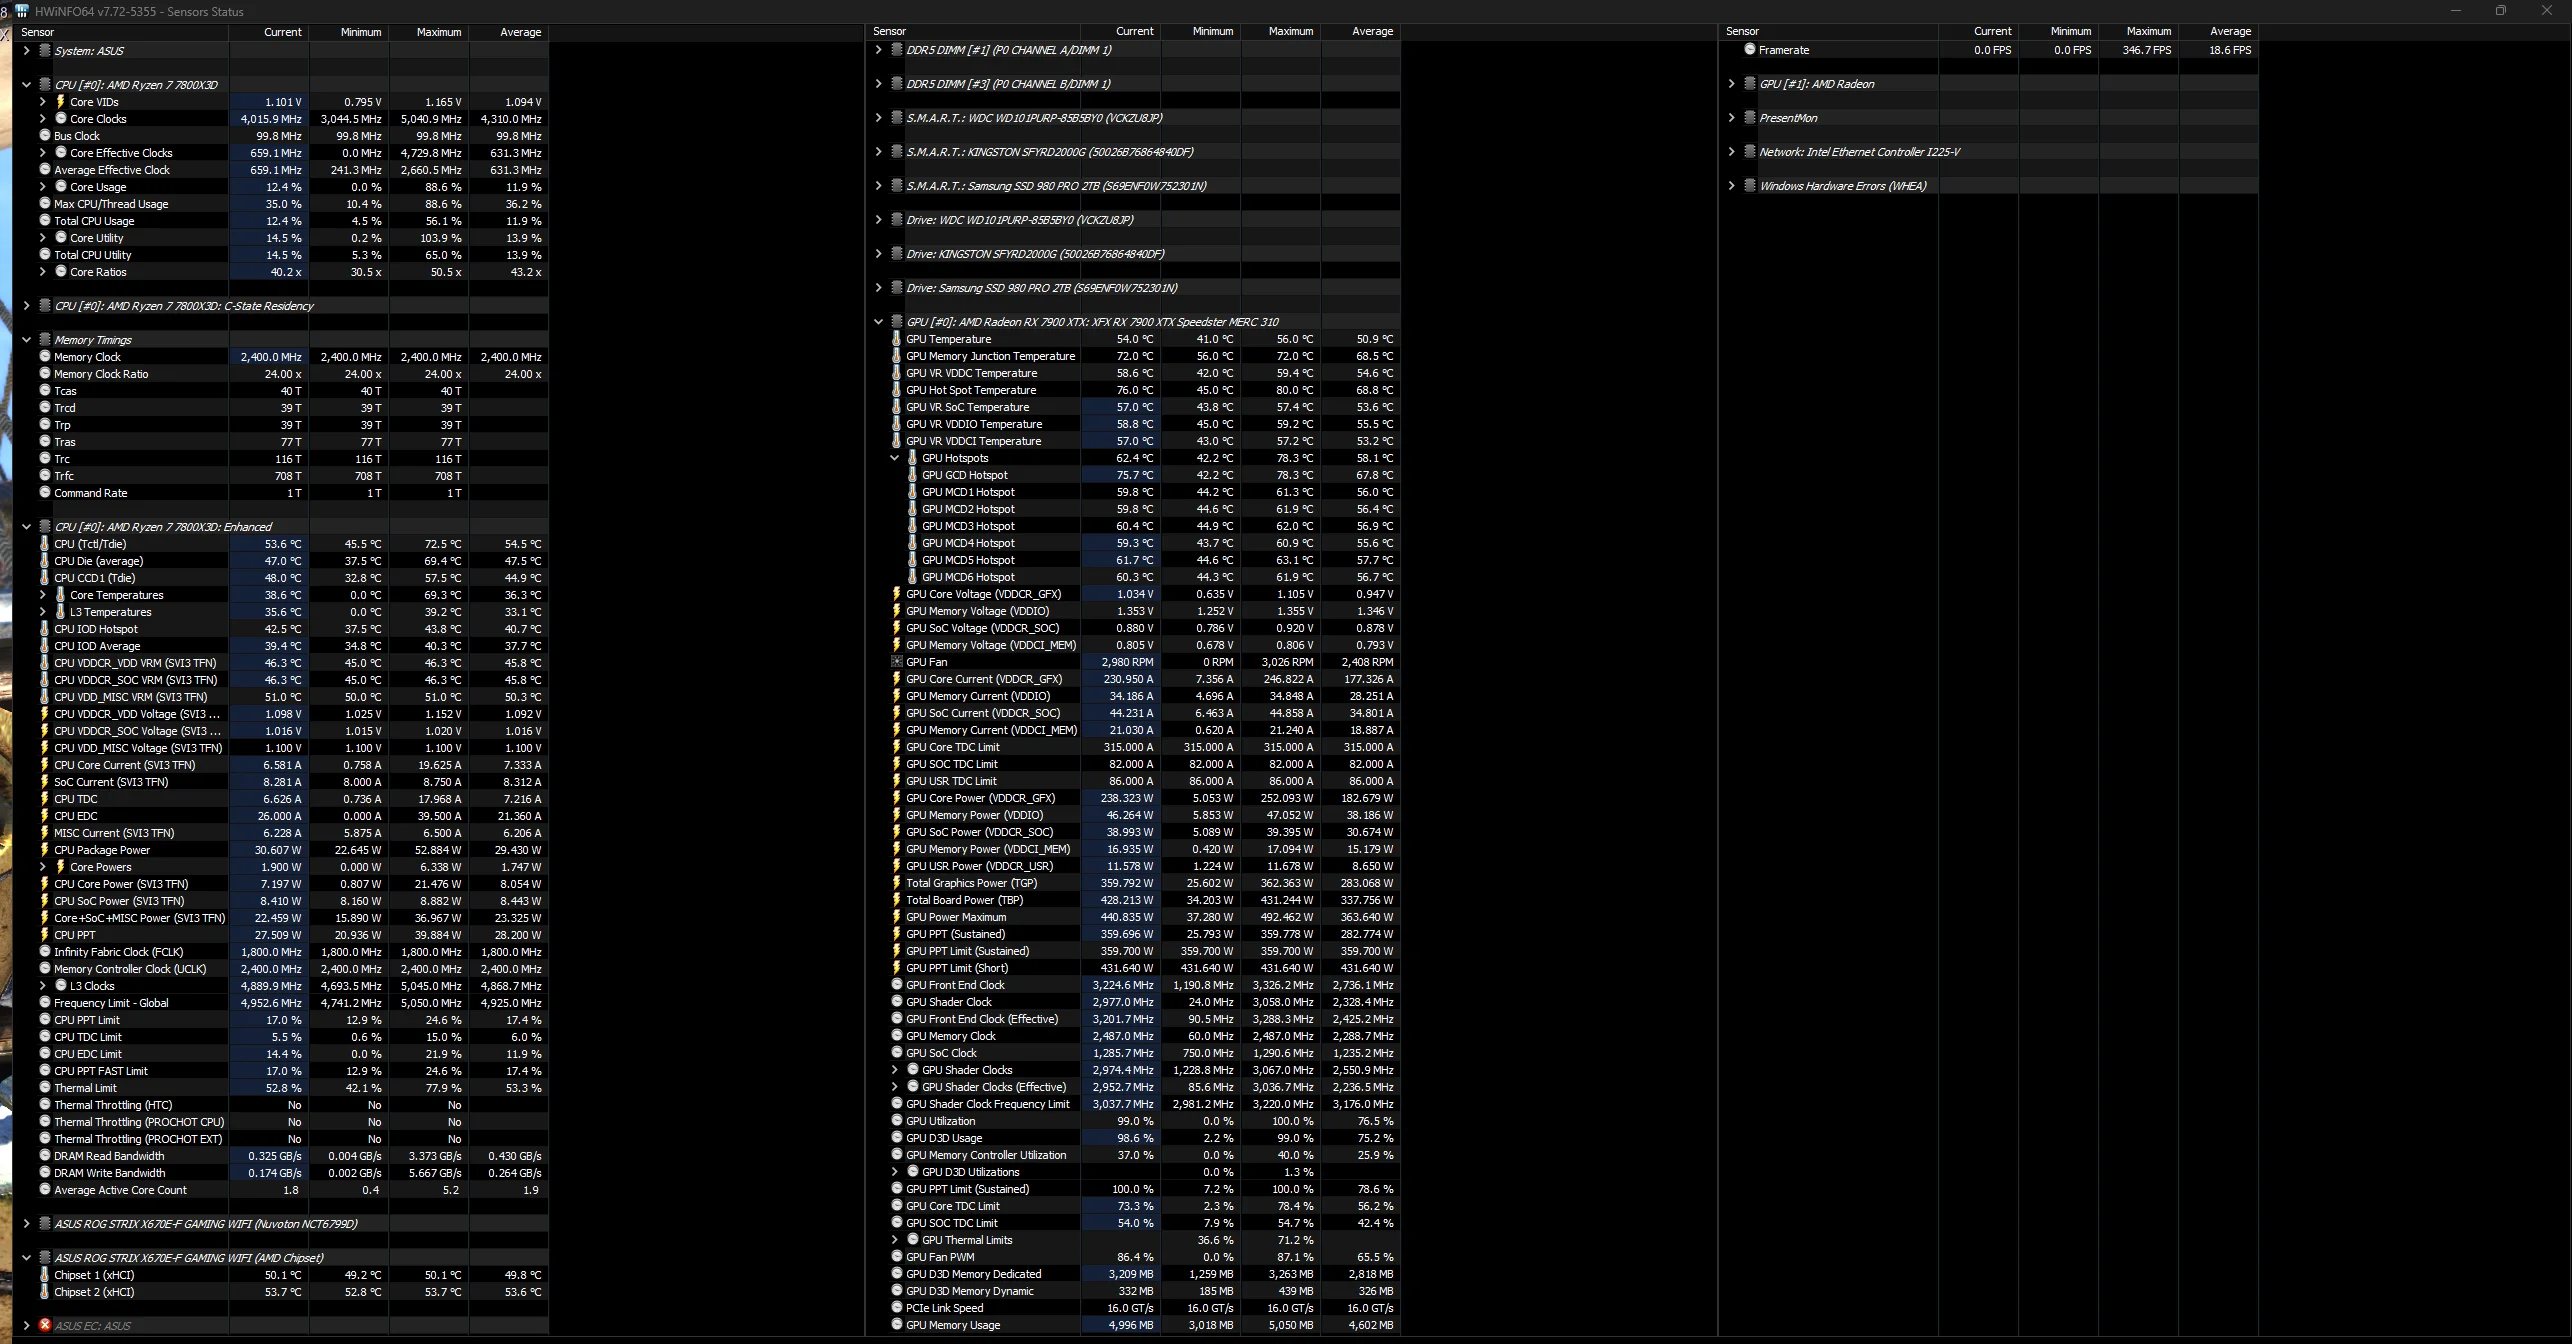Screen dimensions: 2572x1344
Task: Click the clock icon beside Bus Clock
Action: coord(45,136)
